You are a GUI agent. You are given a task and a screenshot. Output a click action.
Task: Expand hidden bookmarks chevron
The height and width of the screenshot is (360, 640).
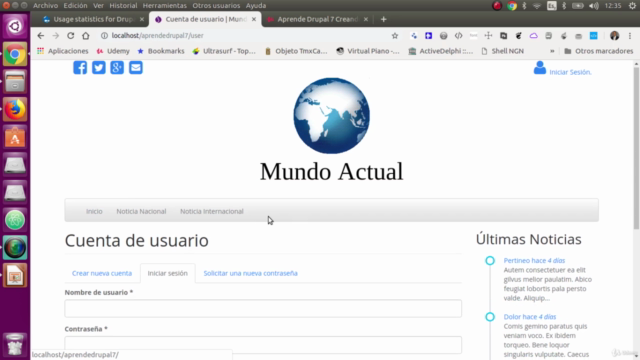tap(552, 51)
